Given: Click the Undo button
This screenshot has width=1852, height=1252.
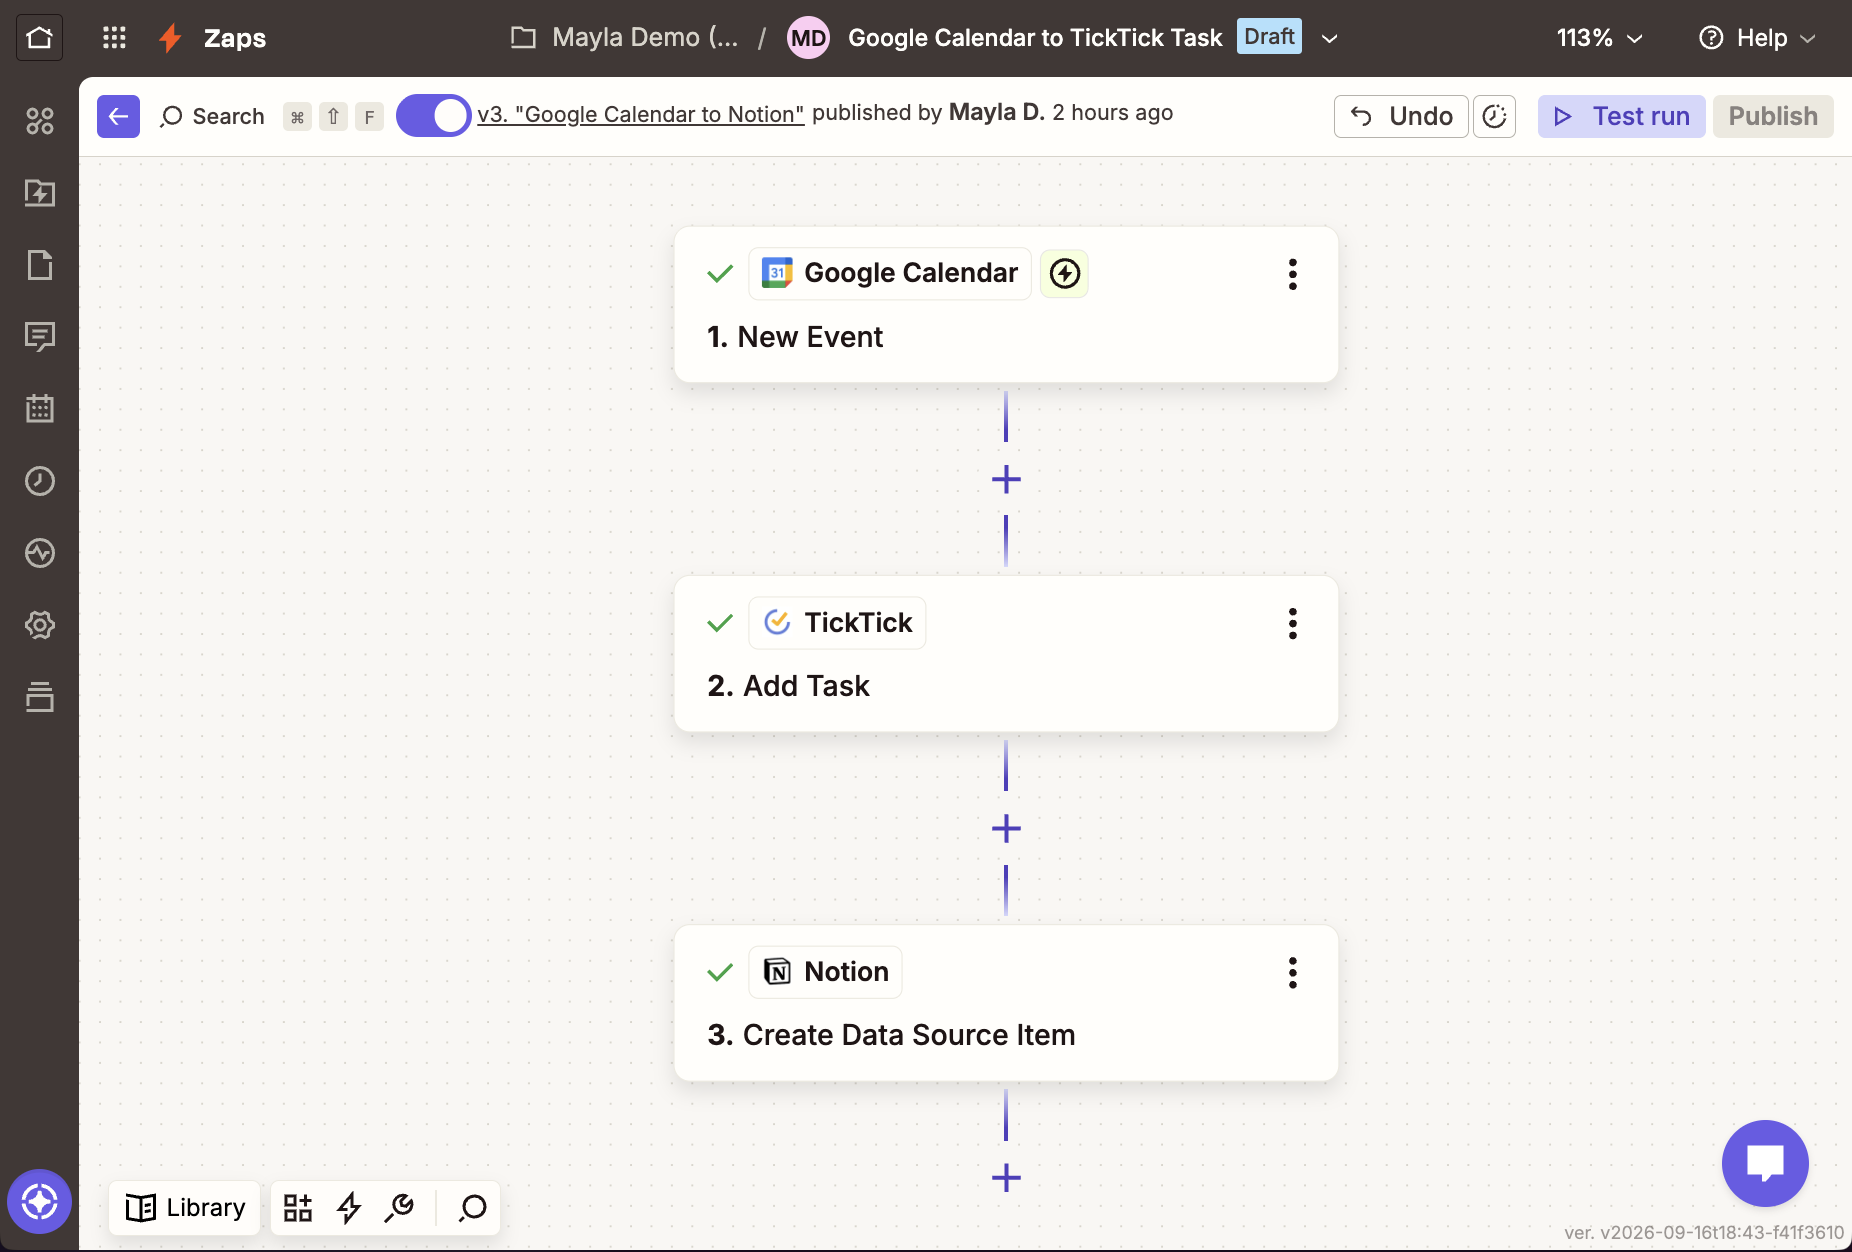Looking at the screenshot, I should [x=1400, y=116].
